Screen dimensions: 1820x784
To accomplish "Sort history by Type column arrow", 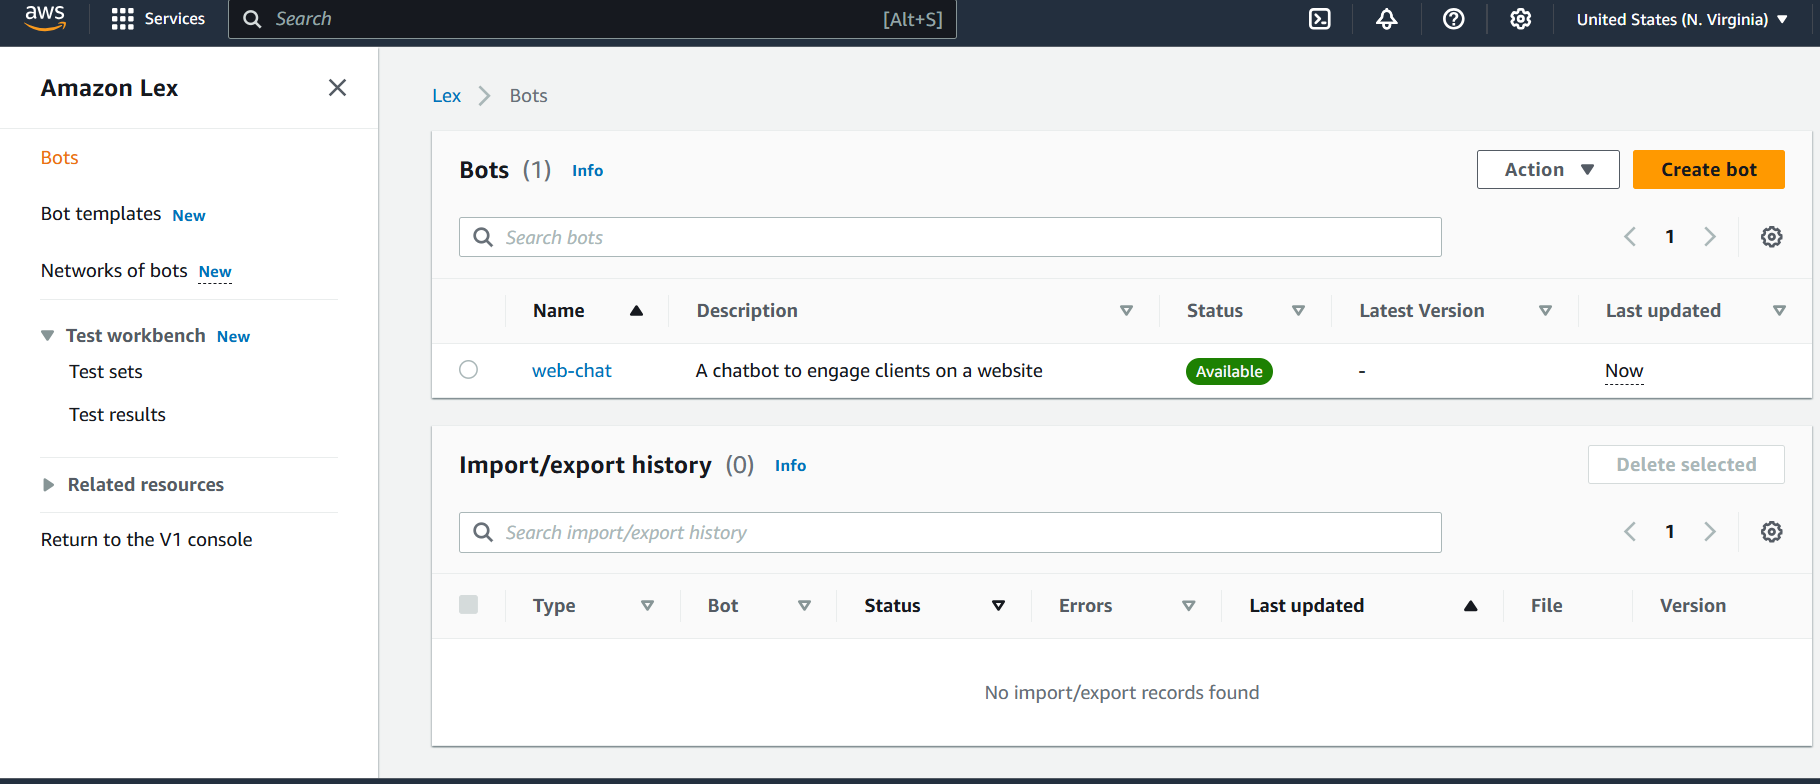I will click(x=647, y=606).
